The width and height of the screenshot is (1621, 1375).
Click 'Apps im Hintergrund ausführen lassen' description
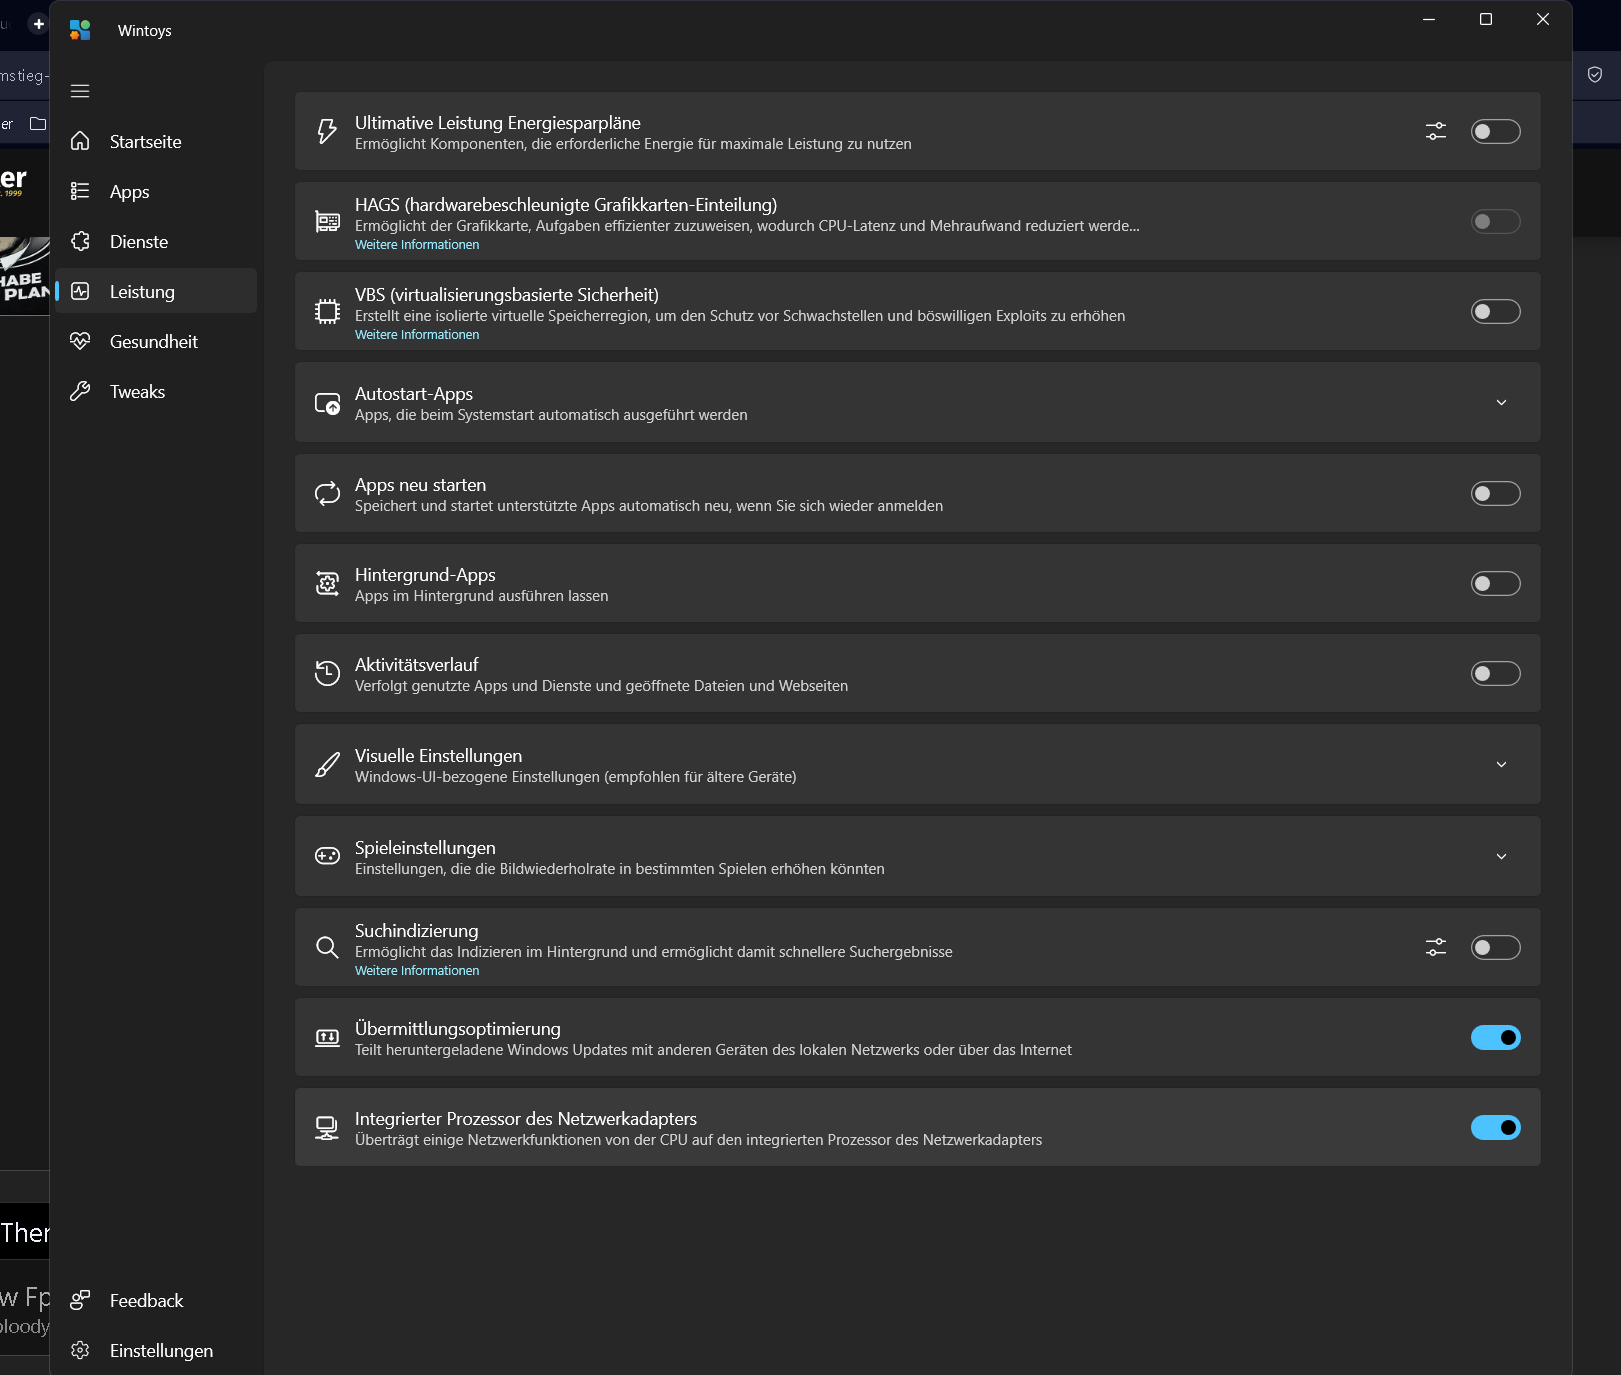[x=482, y=596]
